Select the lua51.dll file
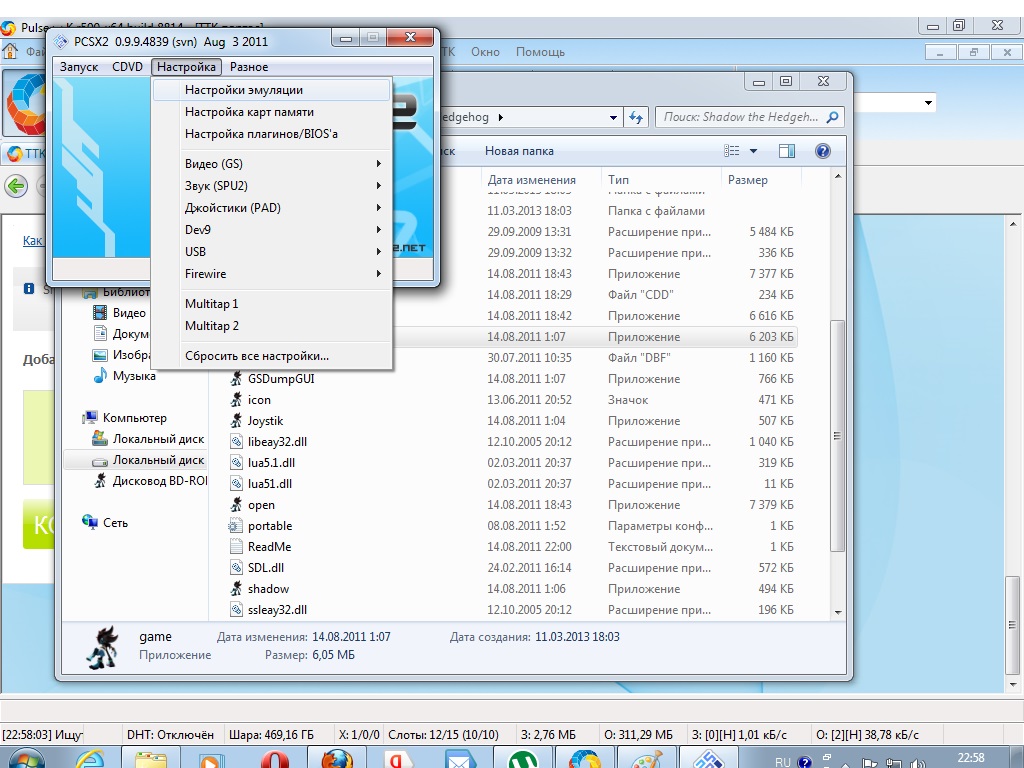 click(270, 484)
